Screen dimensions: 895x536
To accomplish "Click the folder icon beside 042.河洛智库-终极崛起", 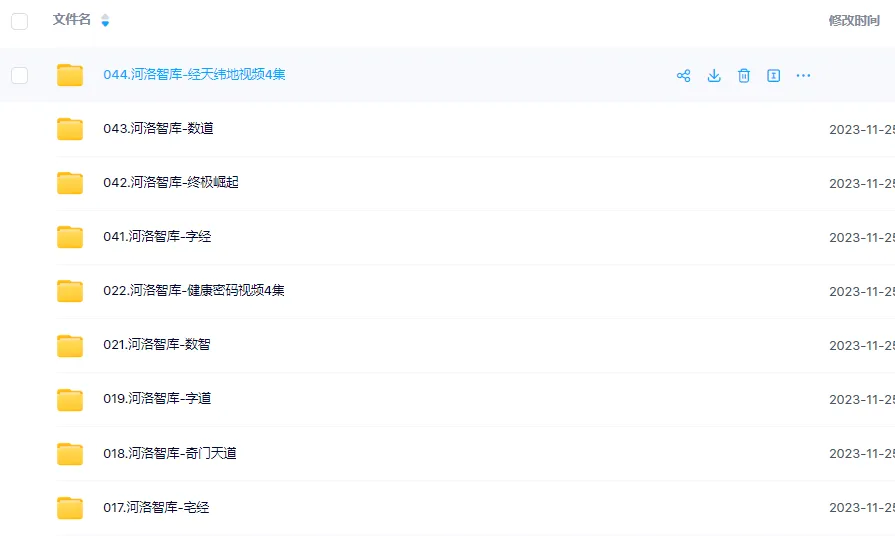I will (70, 183).
